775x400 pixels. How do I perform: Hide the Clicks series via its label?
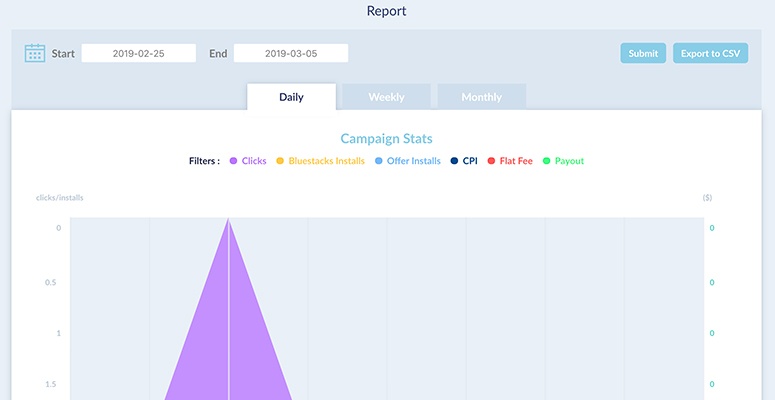point(254,161)
